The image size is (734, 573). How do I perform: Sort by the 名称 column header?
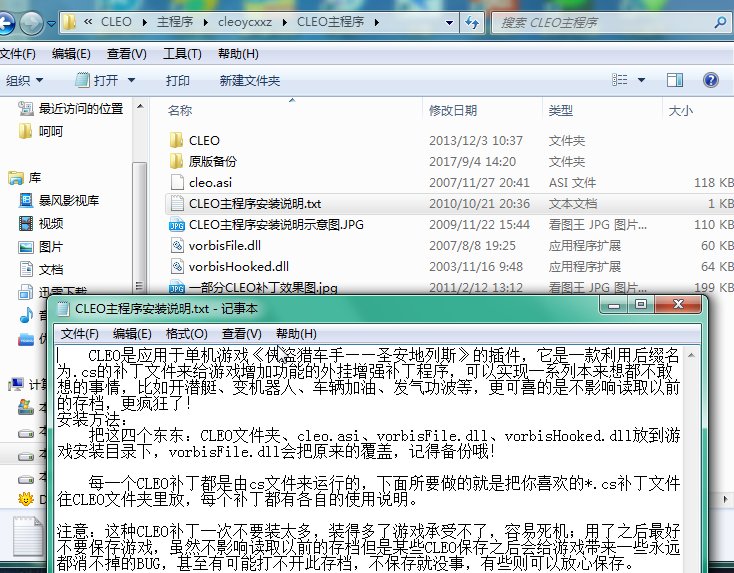[x=180, y=110]
